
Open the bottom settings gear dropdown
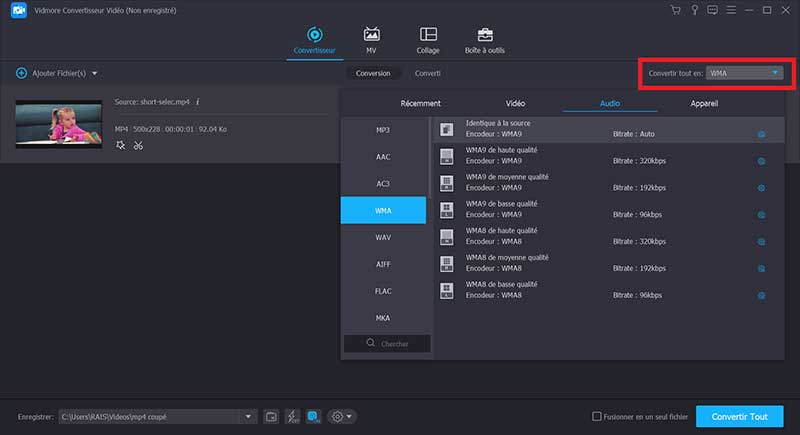[341, 417]
